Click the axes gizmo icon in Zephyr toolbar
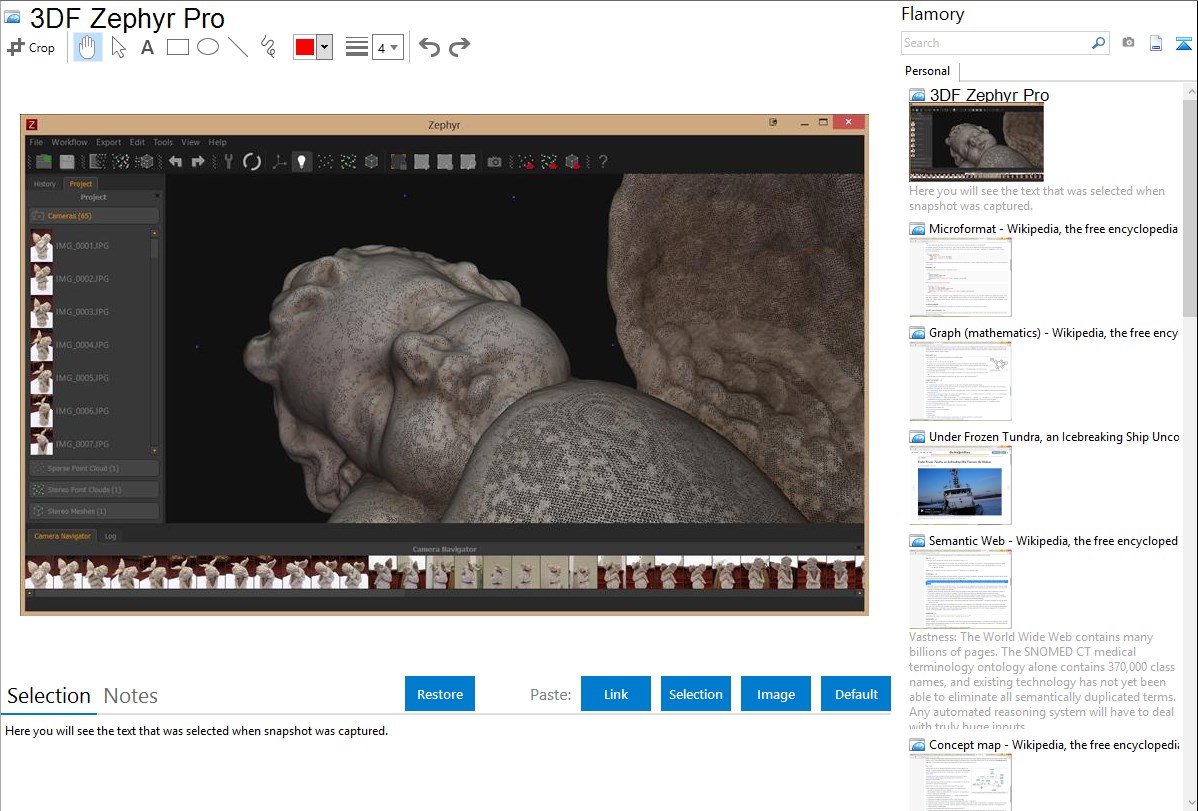 (x=280, y=161)
